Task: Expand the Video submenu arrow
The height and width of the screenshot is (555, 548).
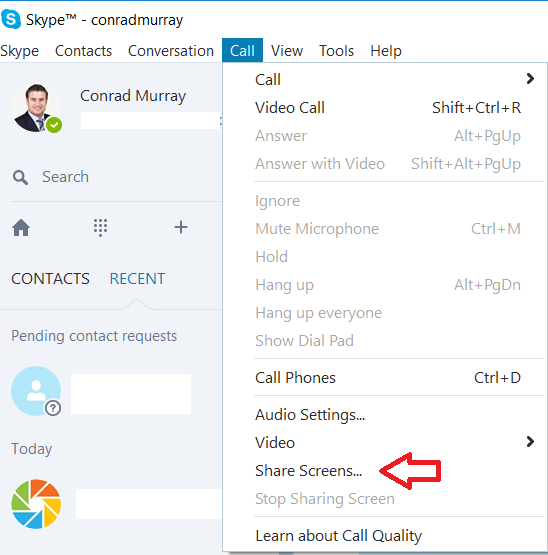Action: (x=530, y=441)
